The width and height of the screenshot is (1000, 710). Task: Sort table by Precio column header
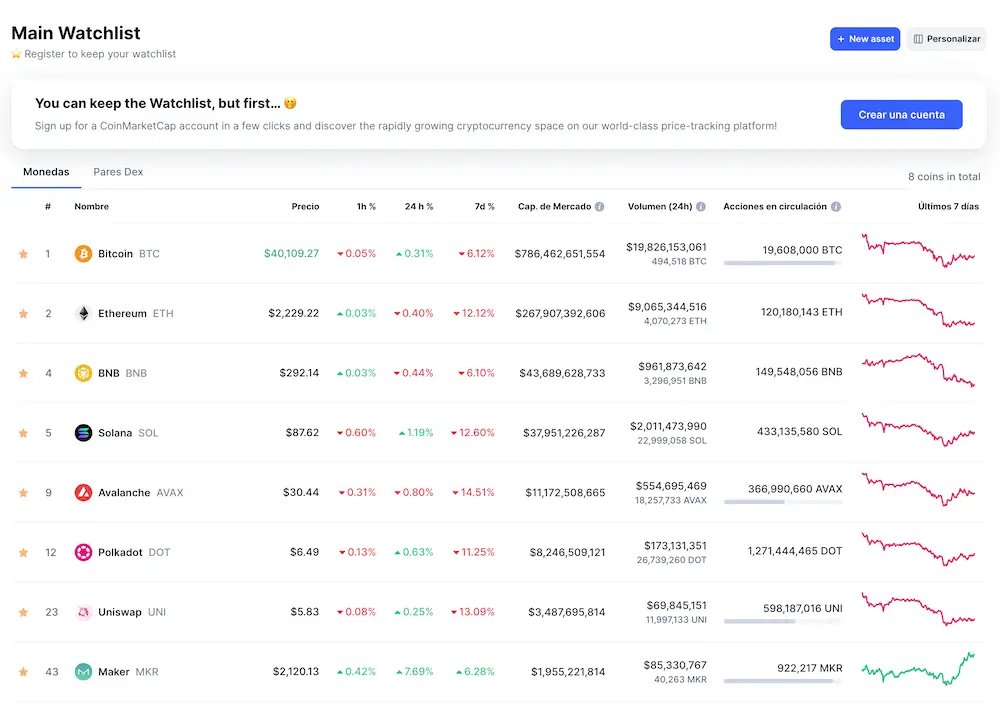click(305, 207)
